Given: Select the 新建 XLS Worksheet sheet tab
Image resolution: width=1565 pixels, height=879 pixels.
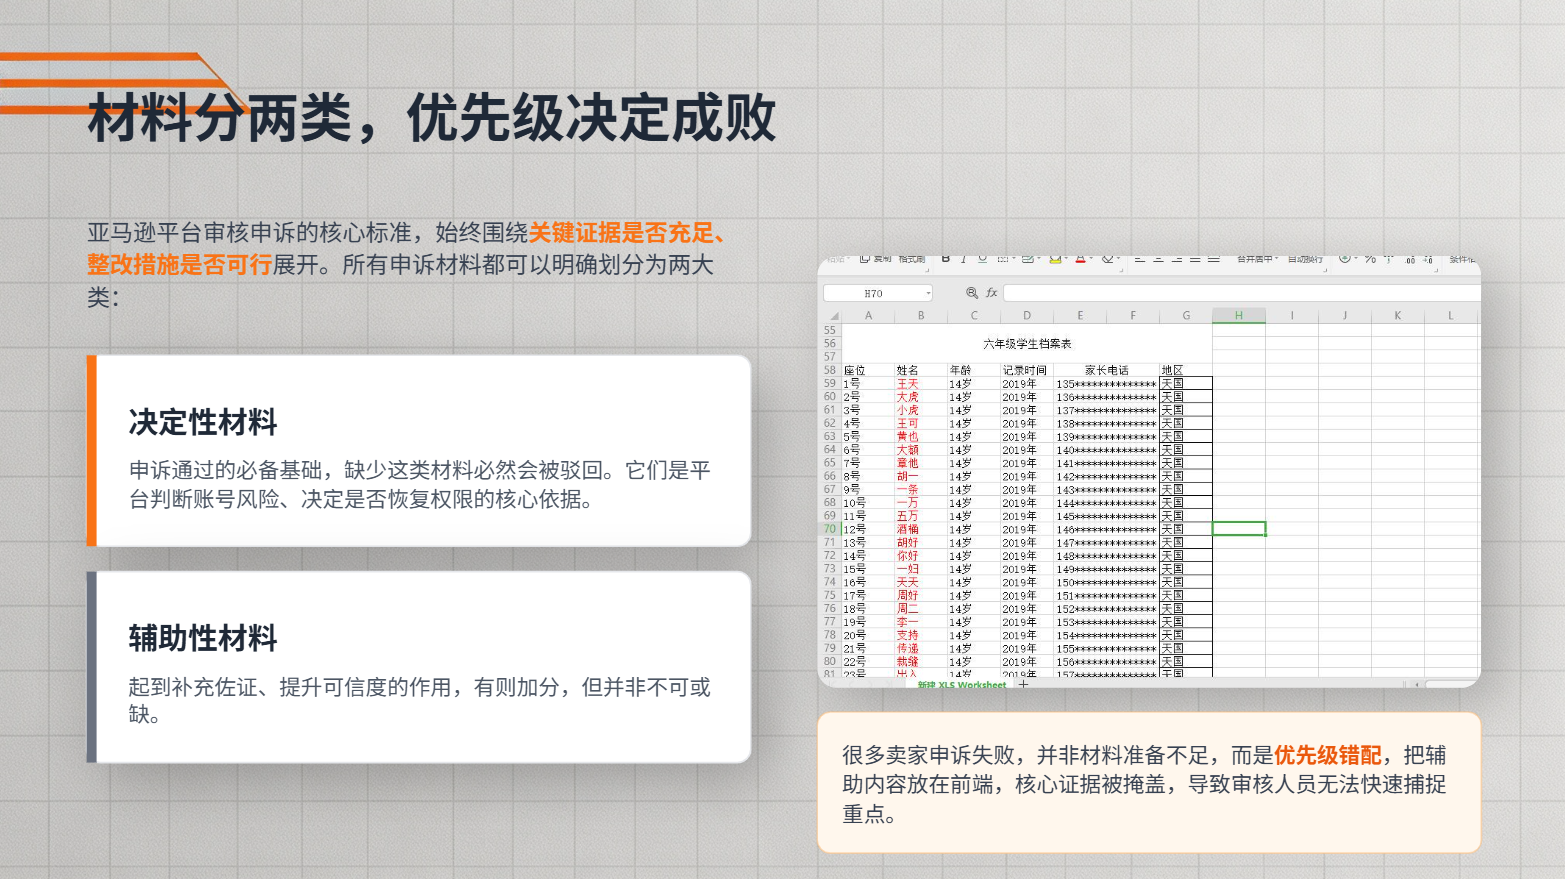Looking at the screenshot, I should coord(962,685).
